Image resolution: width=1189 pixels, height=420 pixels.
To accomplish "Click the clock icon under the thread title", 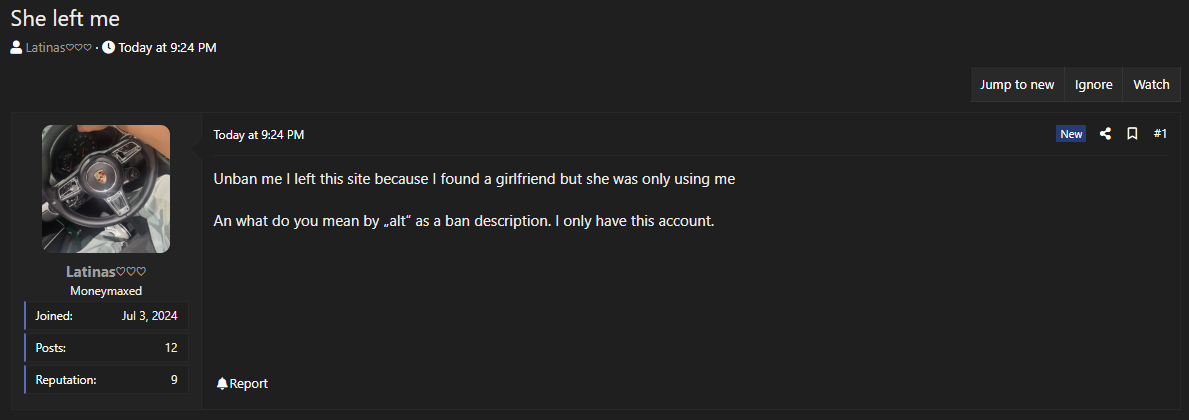I will (108, 47).
